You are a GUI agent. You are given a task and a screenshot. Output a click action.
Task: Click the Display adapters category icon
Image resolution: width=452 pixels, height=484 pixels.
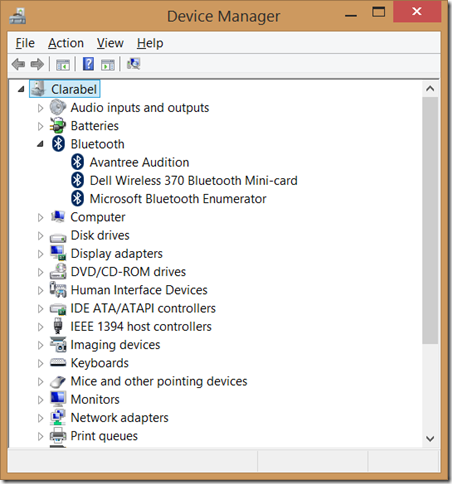[x=58, y=253]
